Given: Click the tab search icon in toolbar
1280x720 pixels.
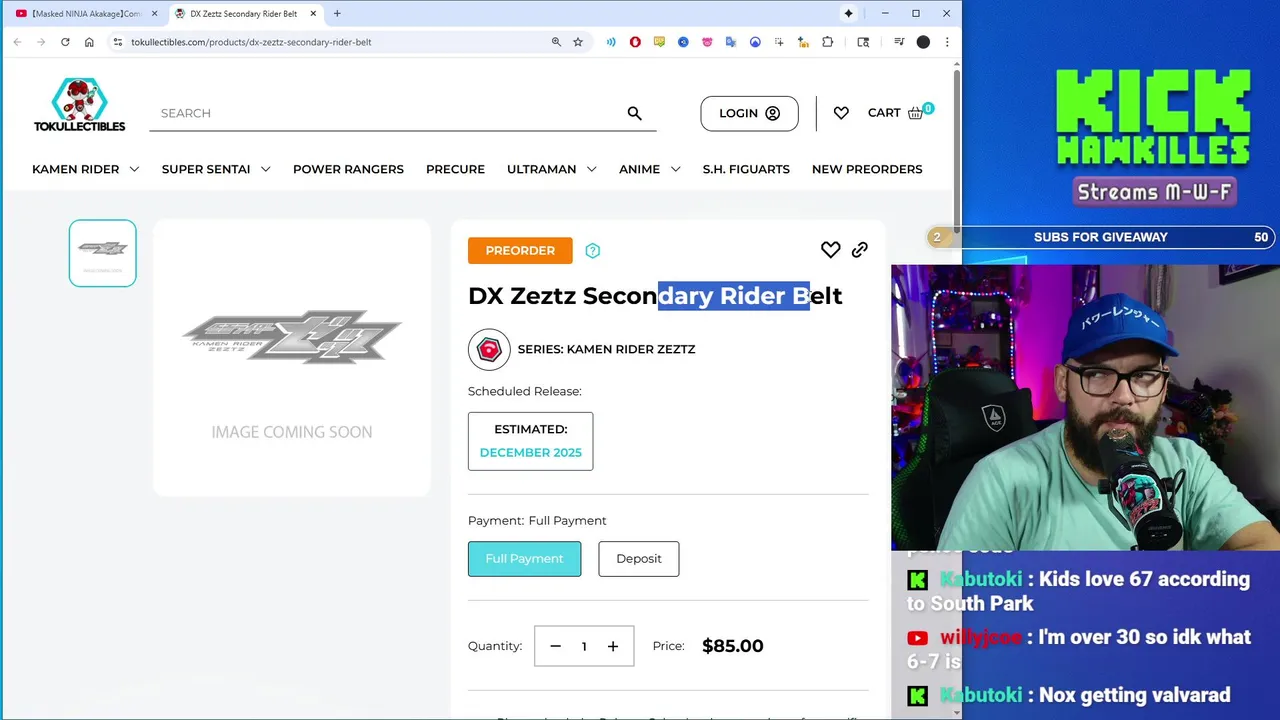Looking at the screenshot, I should pos(863,42).
